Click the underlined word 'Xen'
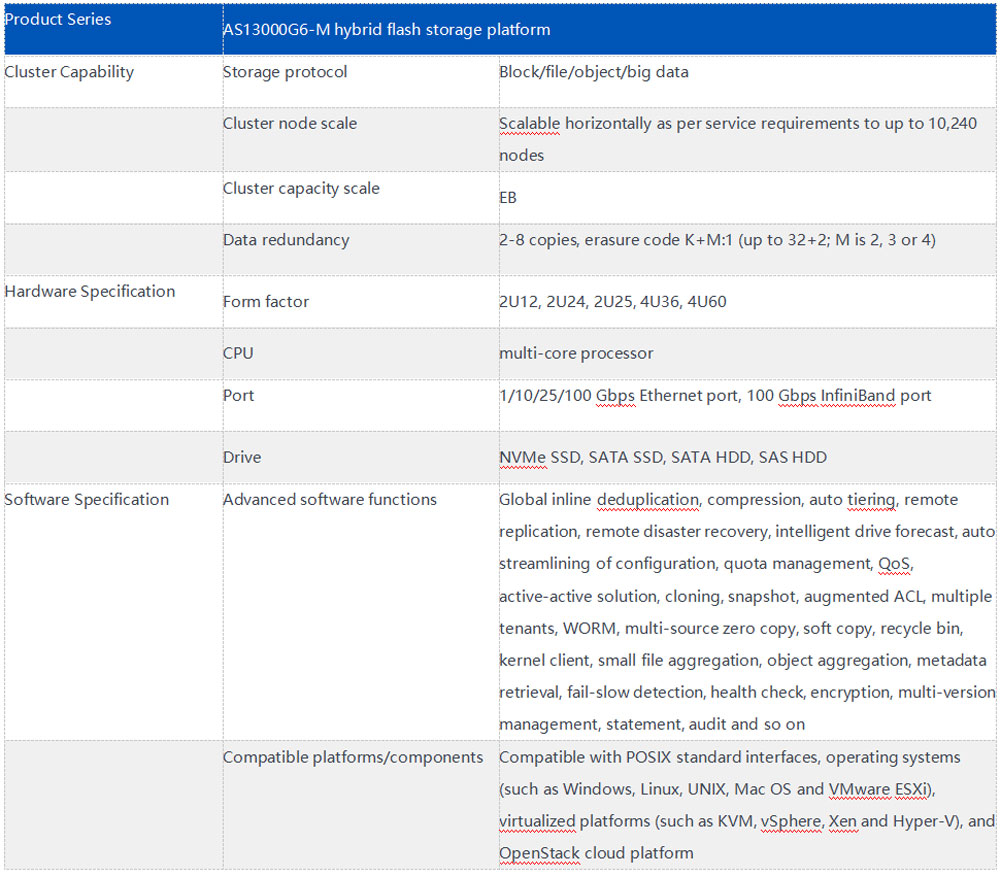 (842, 821)
